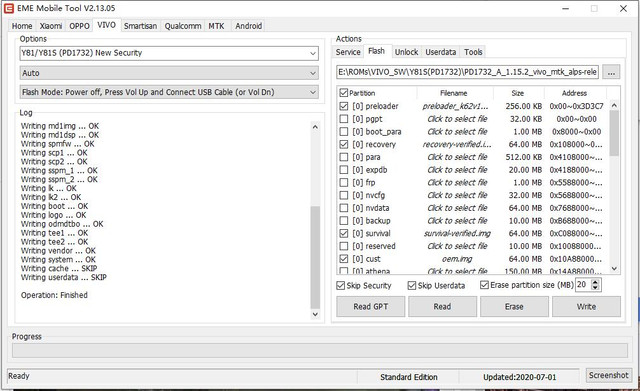Viewport: 640px width, 391px height.
Task: Toggle the Erase partition size checkbox
Action: pyautogui.click(x=484, y=285)
